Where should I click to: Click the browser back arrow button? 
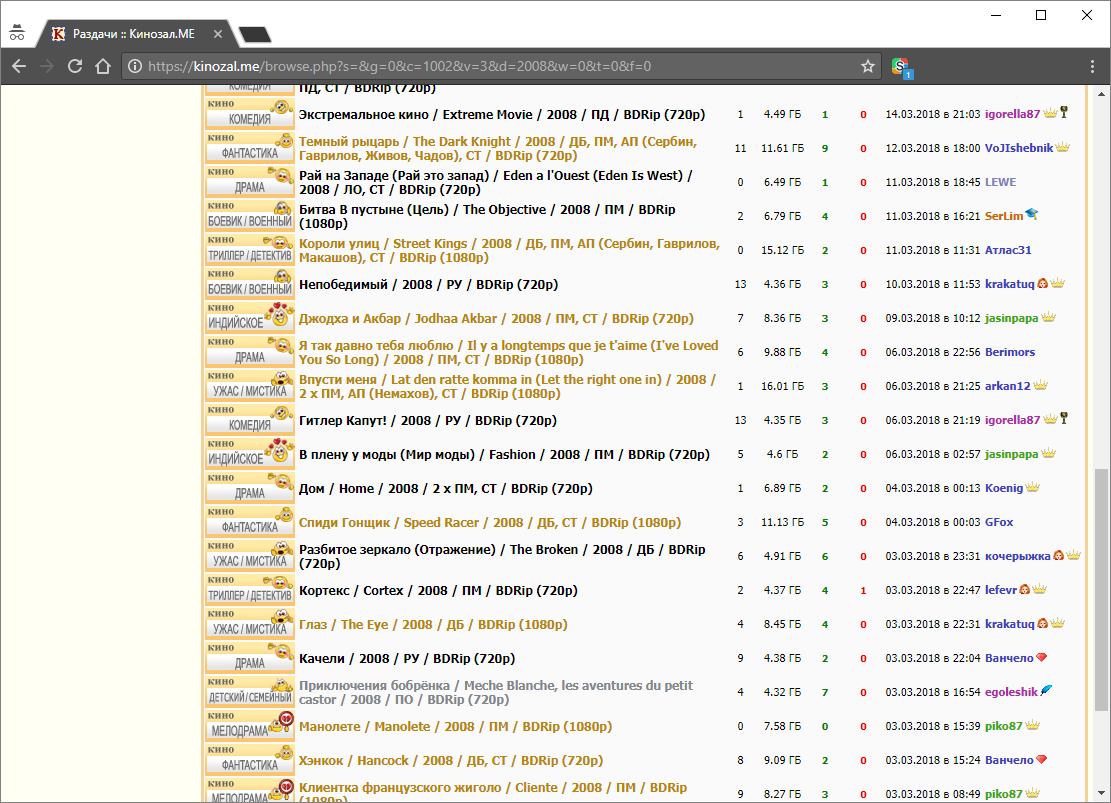[19, 66]
